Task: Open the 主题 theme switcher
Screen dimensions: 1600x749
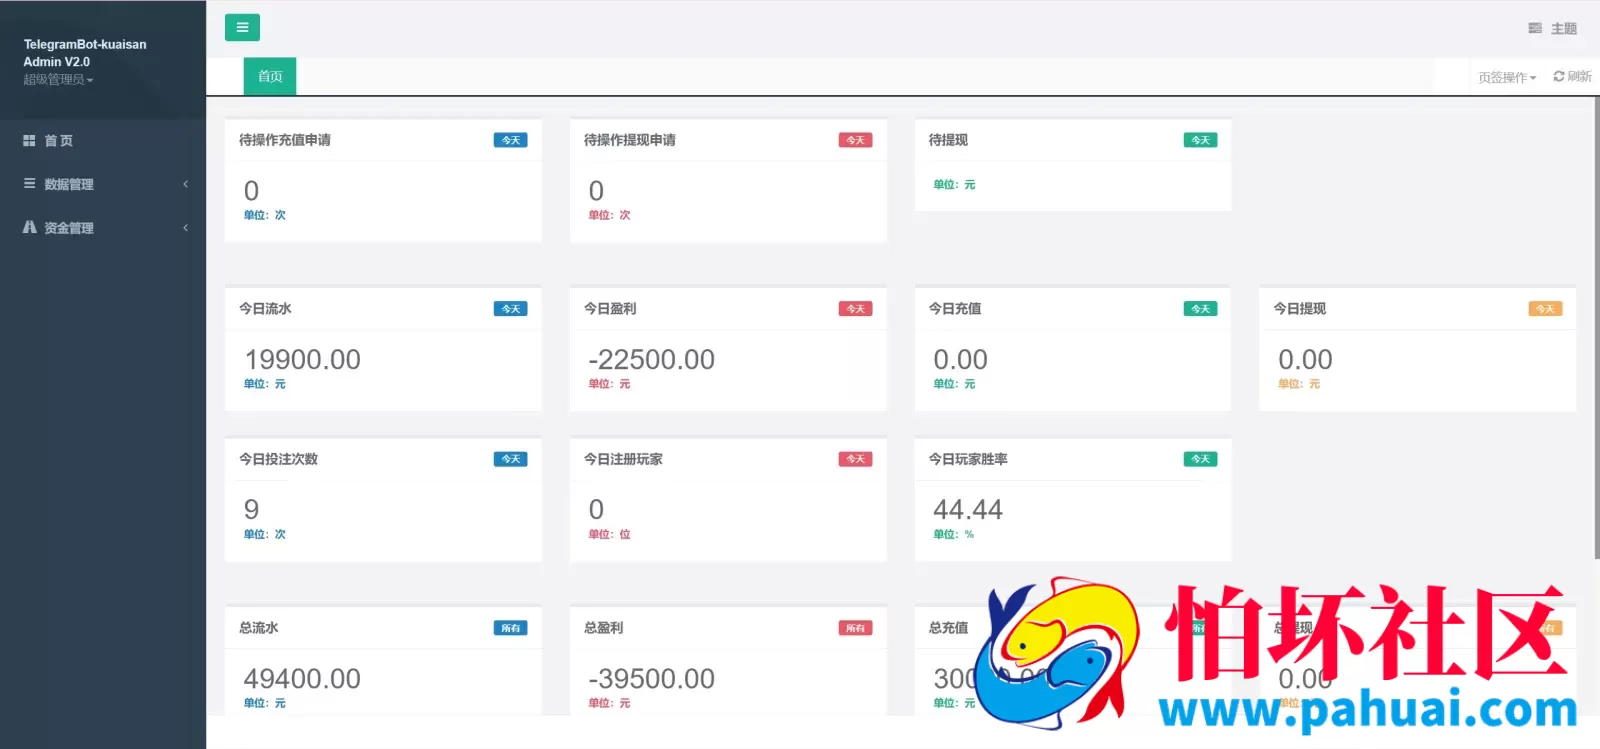Action: click(1552, 29)
